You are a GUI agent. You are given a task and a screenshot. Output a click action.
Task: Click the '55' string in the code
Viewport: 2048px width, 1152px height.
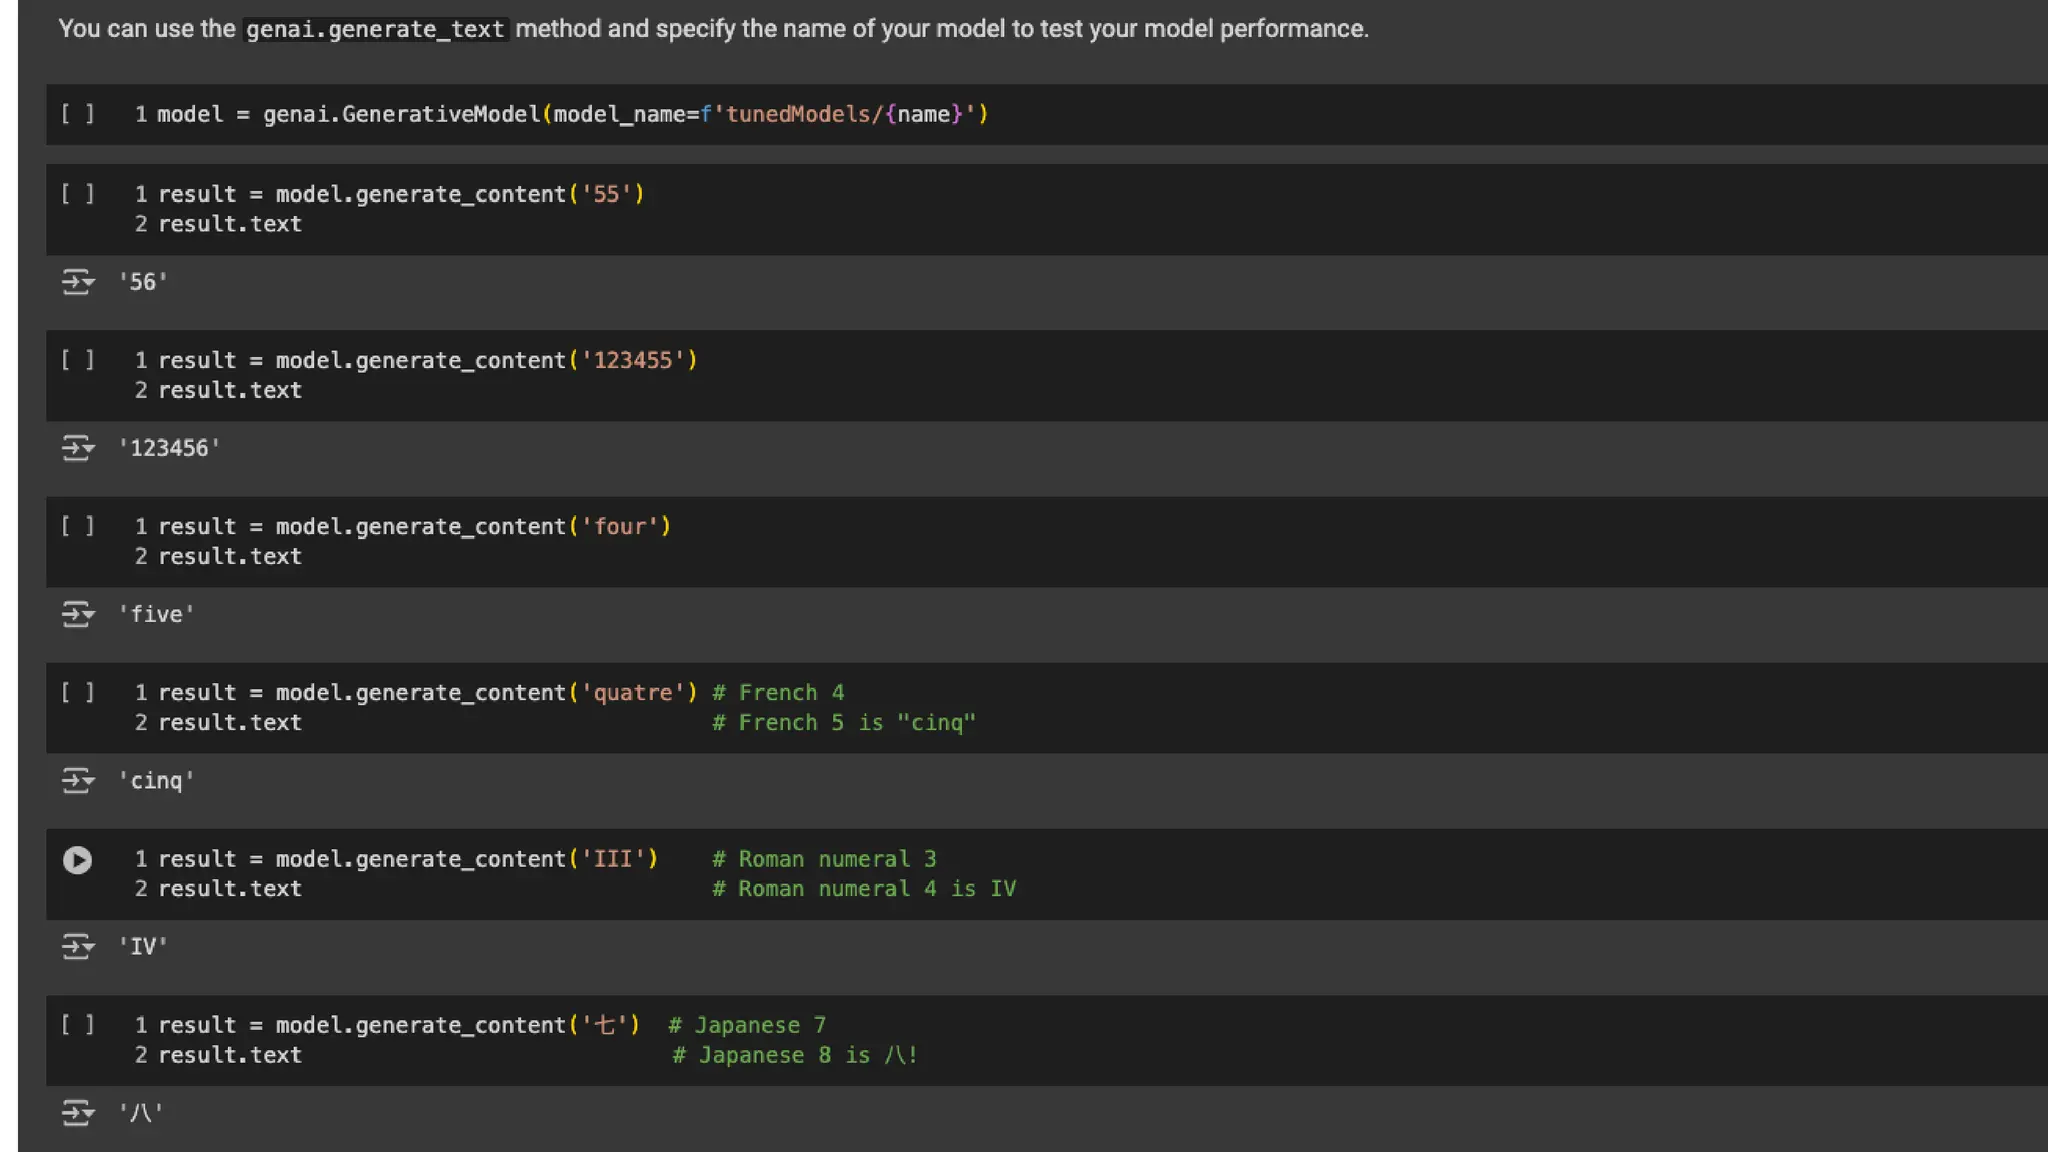(x=606, y=194)
